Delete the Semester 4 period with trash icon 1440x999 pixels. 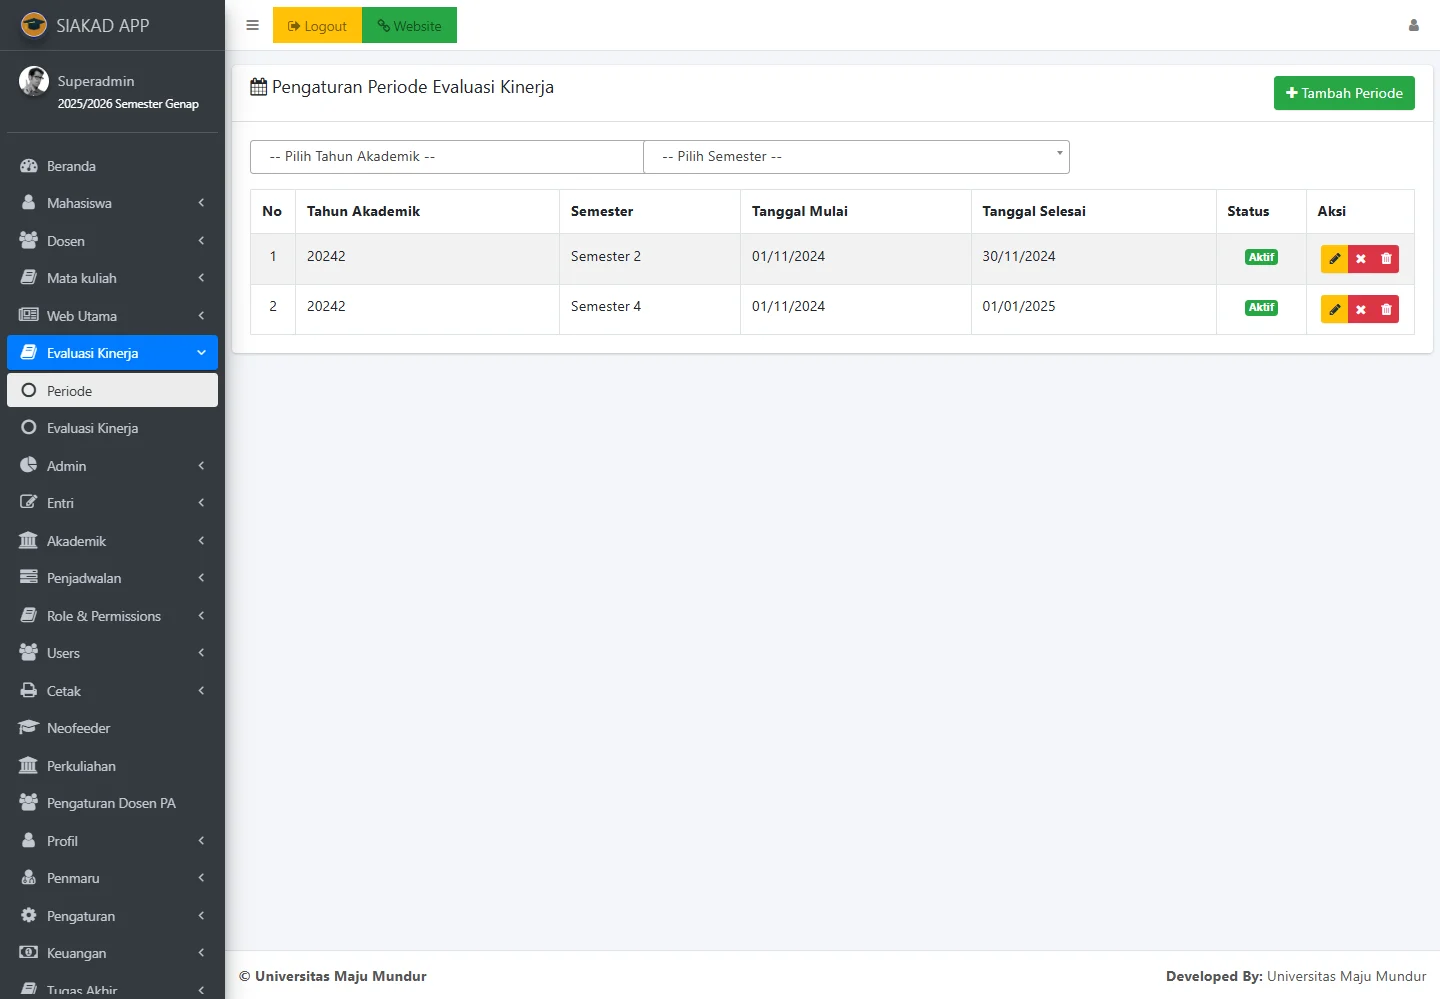(x=1386, y=309)
